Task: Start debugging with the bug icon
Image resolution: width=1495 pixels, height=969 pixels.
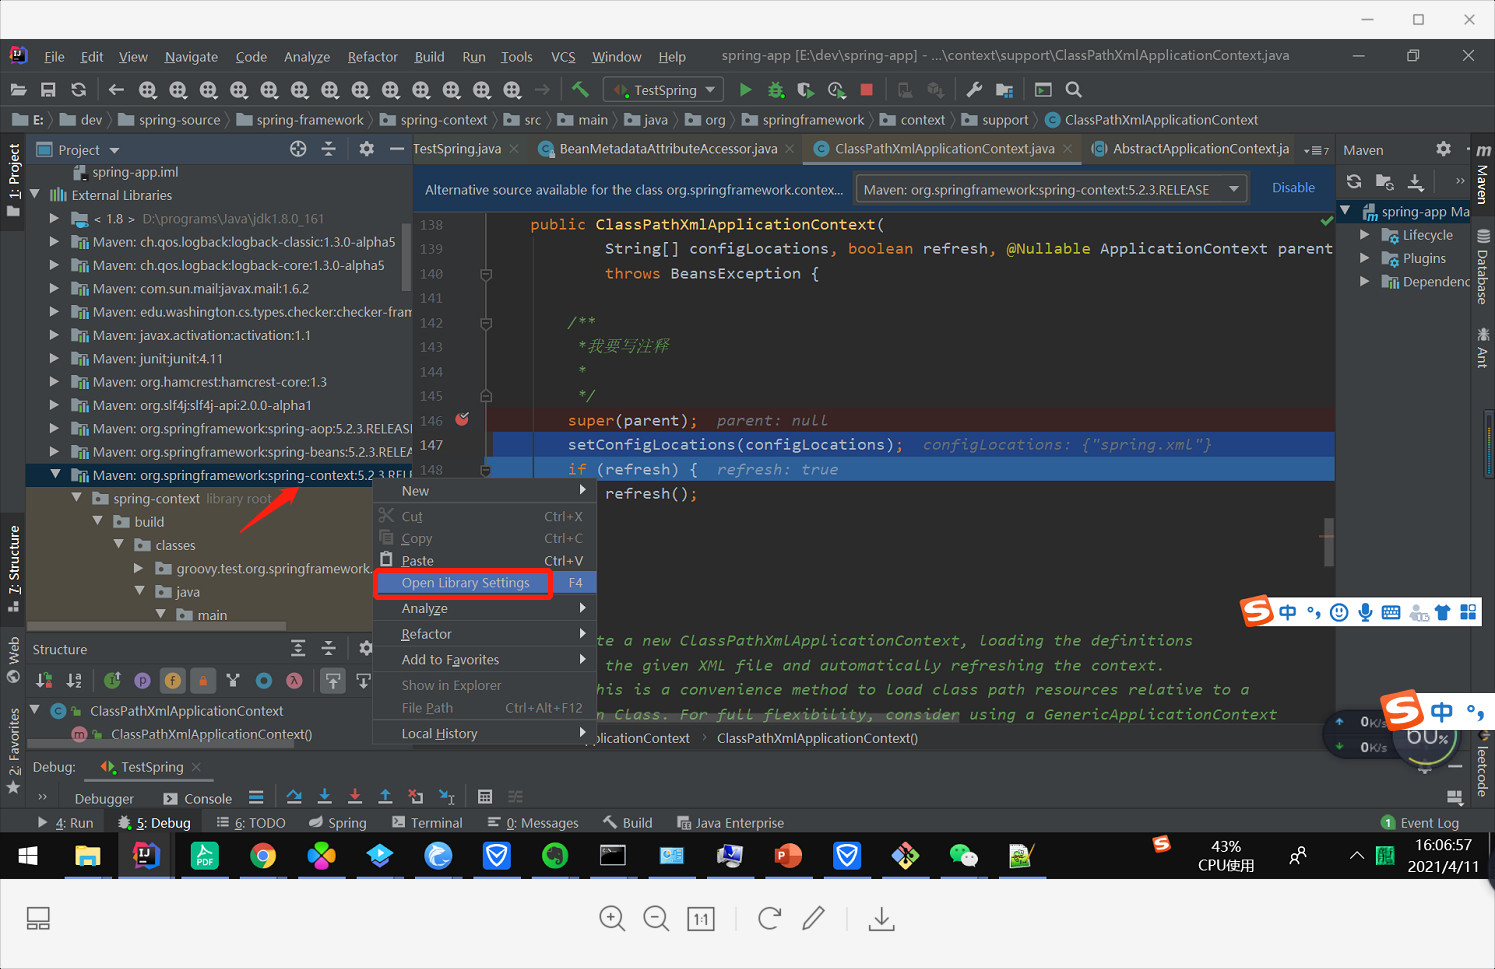Action: (776, 90)
